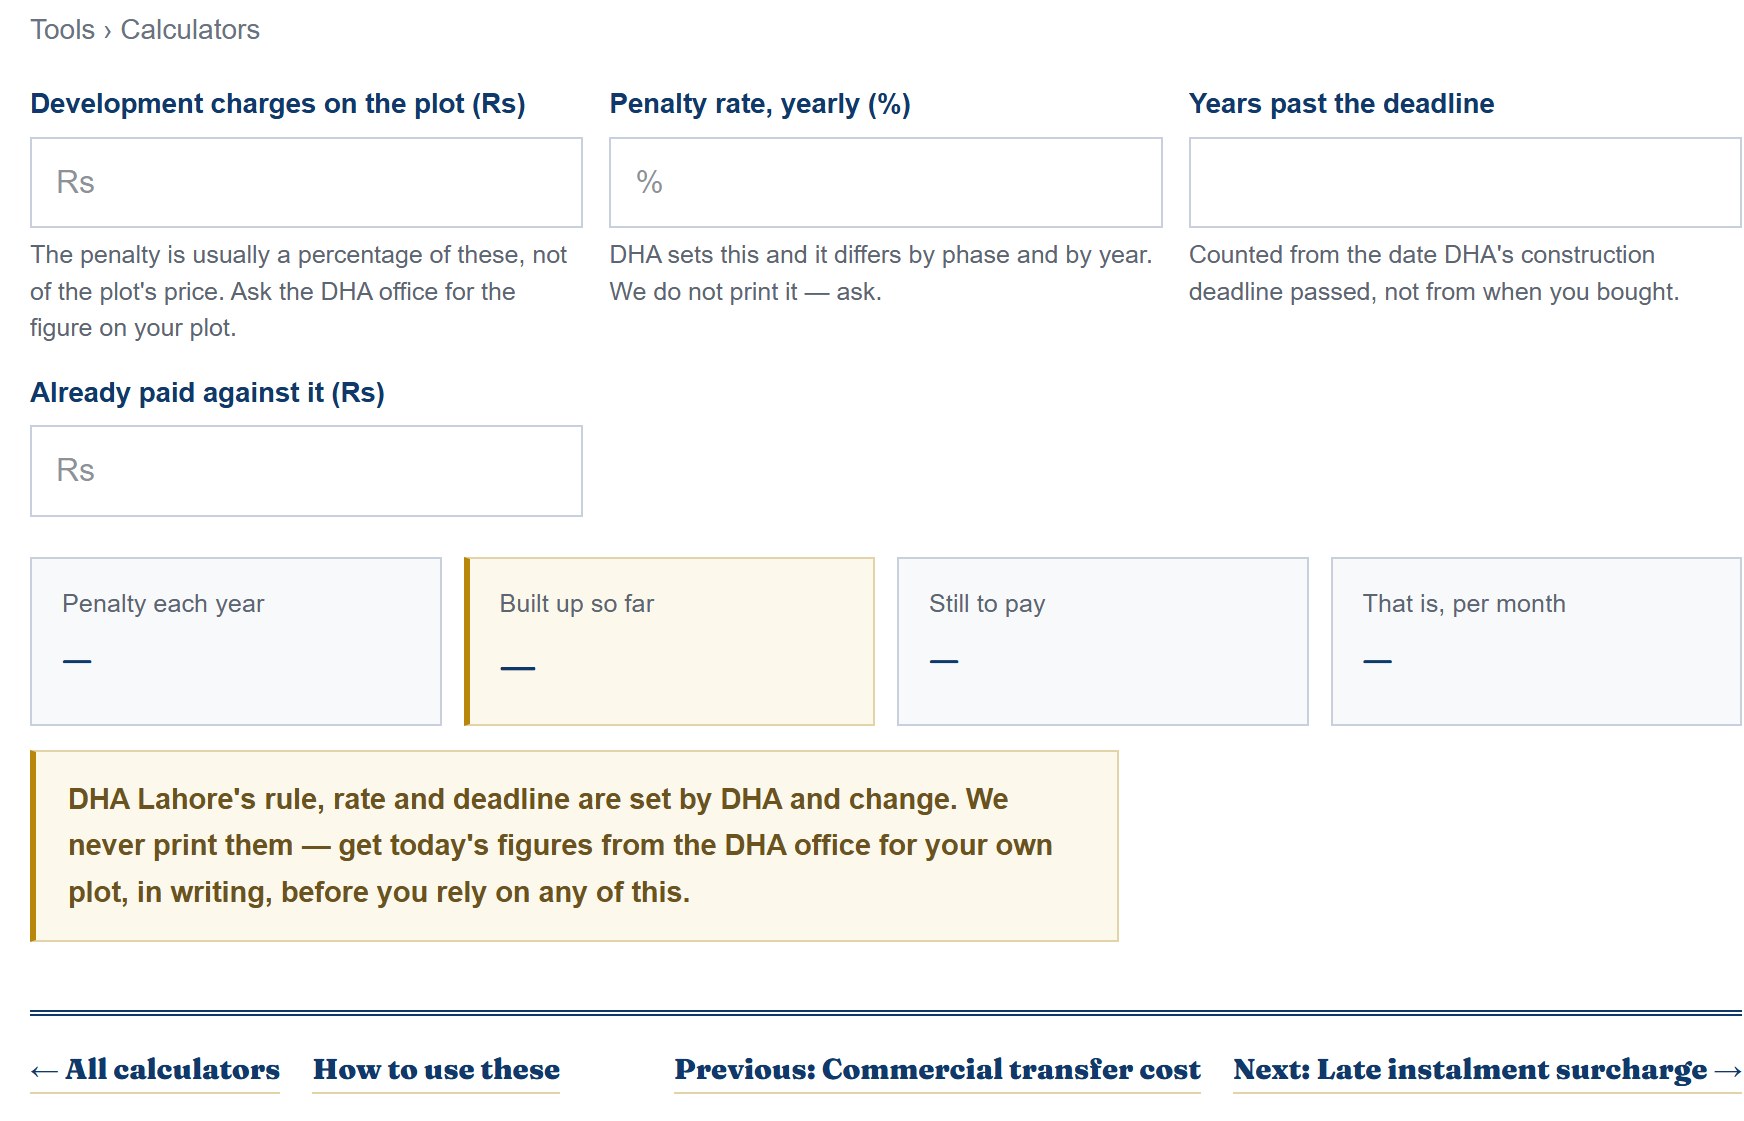Click the That is, per month card
Screen dimensions: 1744x1121
(1536, 641)
